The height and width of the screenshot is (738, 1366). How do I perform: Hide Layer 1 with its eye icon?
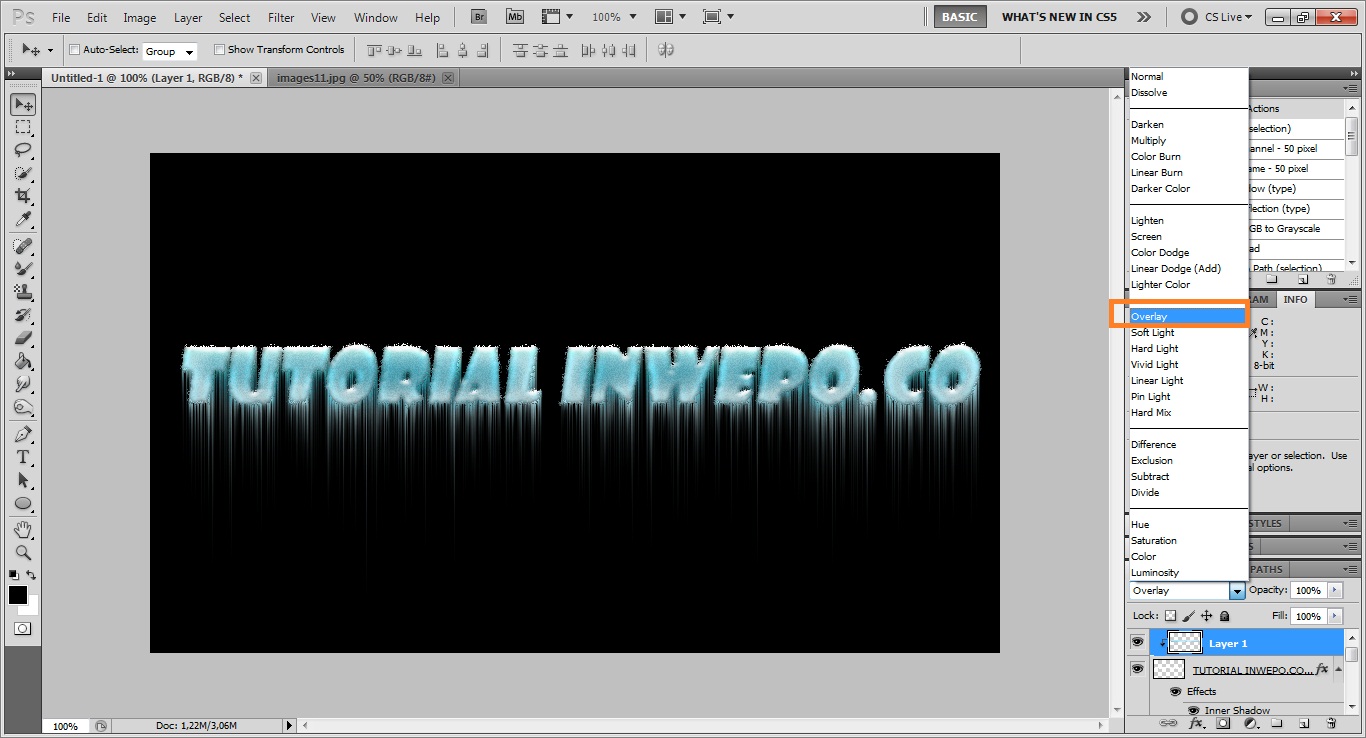coord(1137,643)
